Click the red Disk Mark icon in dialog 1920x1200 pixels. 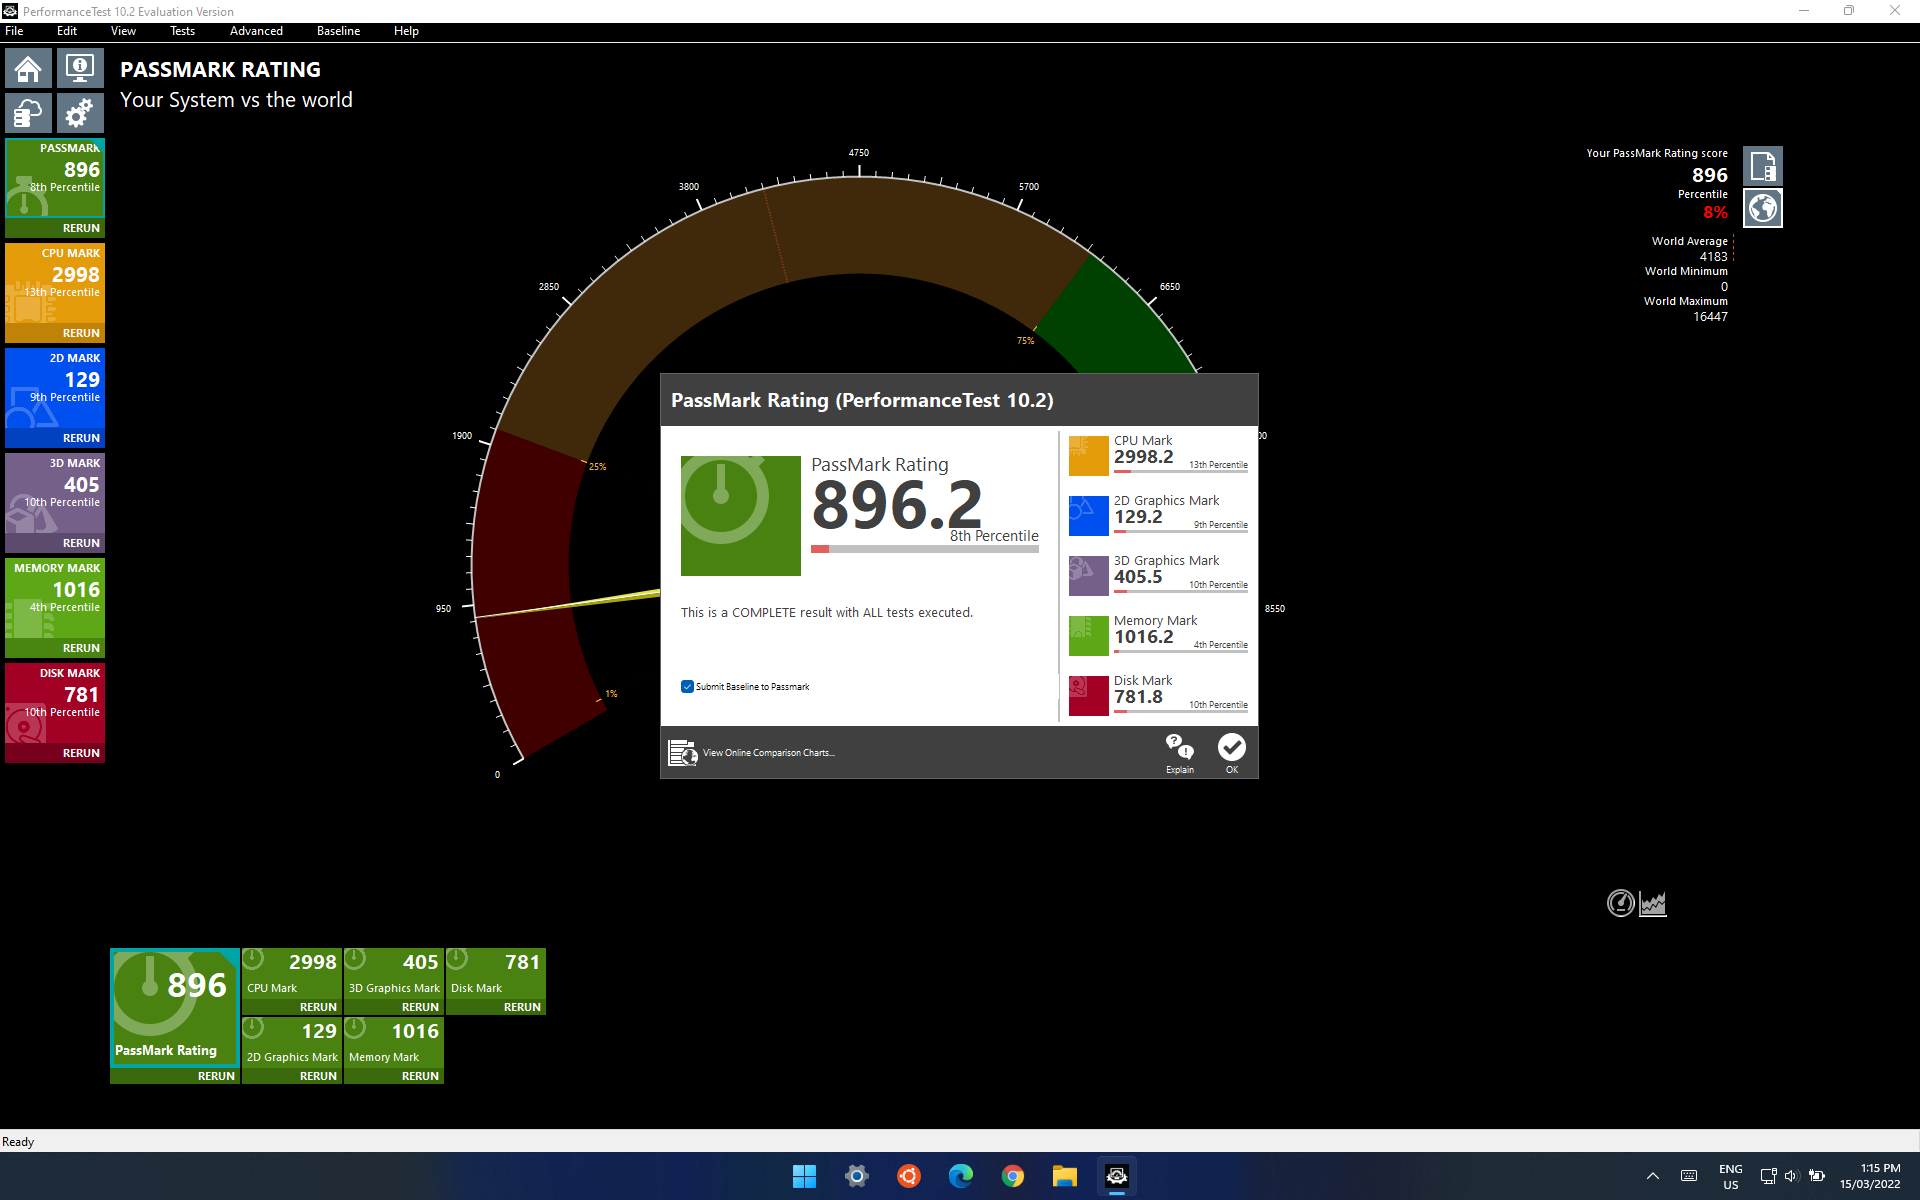tap(1089, 696)
